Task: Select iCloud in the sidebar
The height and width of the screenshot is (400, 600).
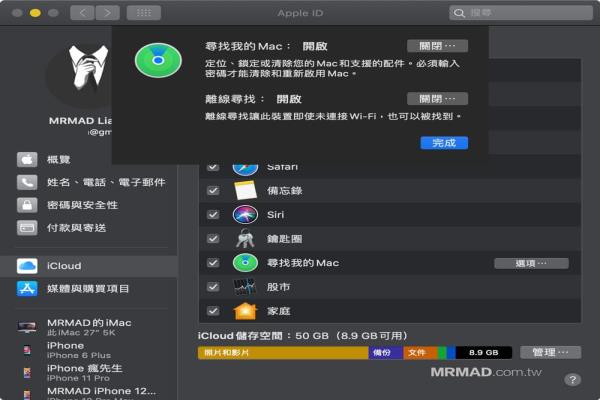Action: click(x=89, y=266)
